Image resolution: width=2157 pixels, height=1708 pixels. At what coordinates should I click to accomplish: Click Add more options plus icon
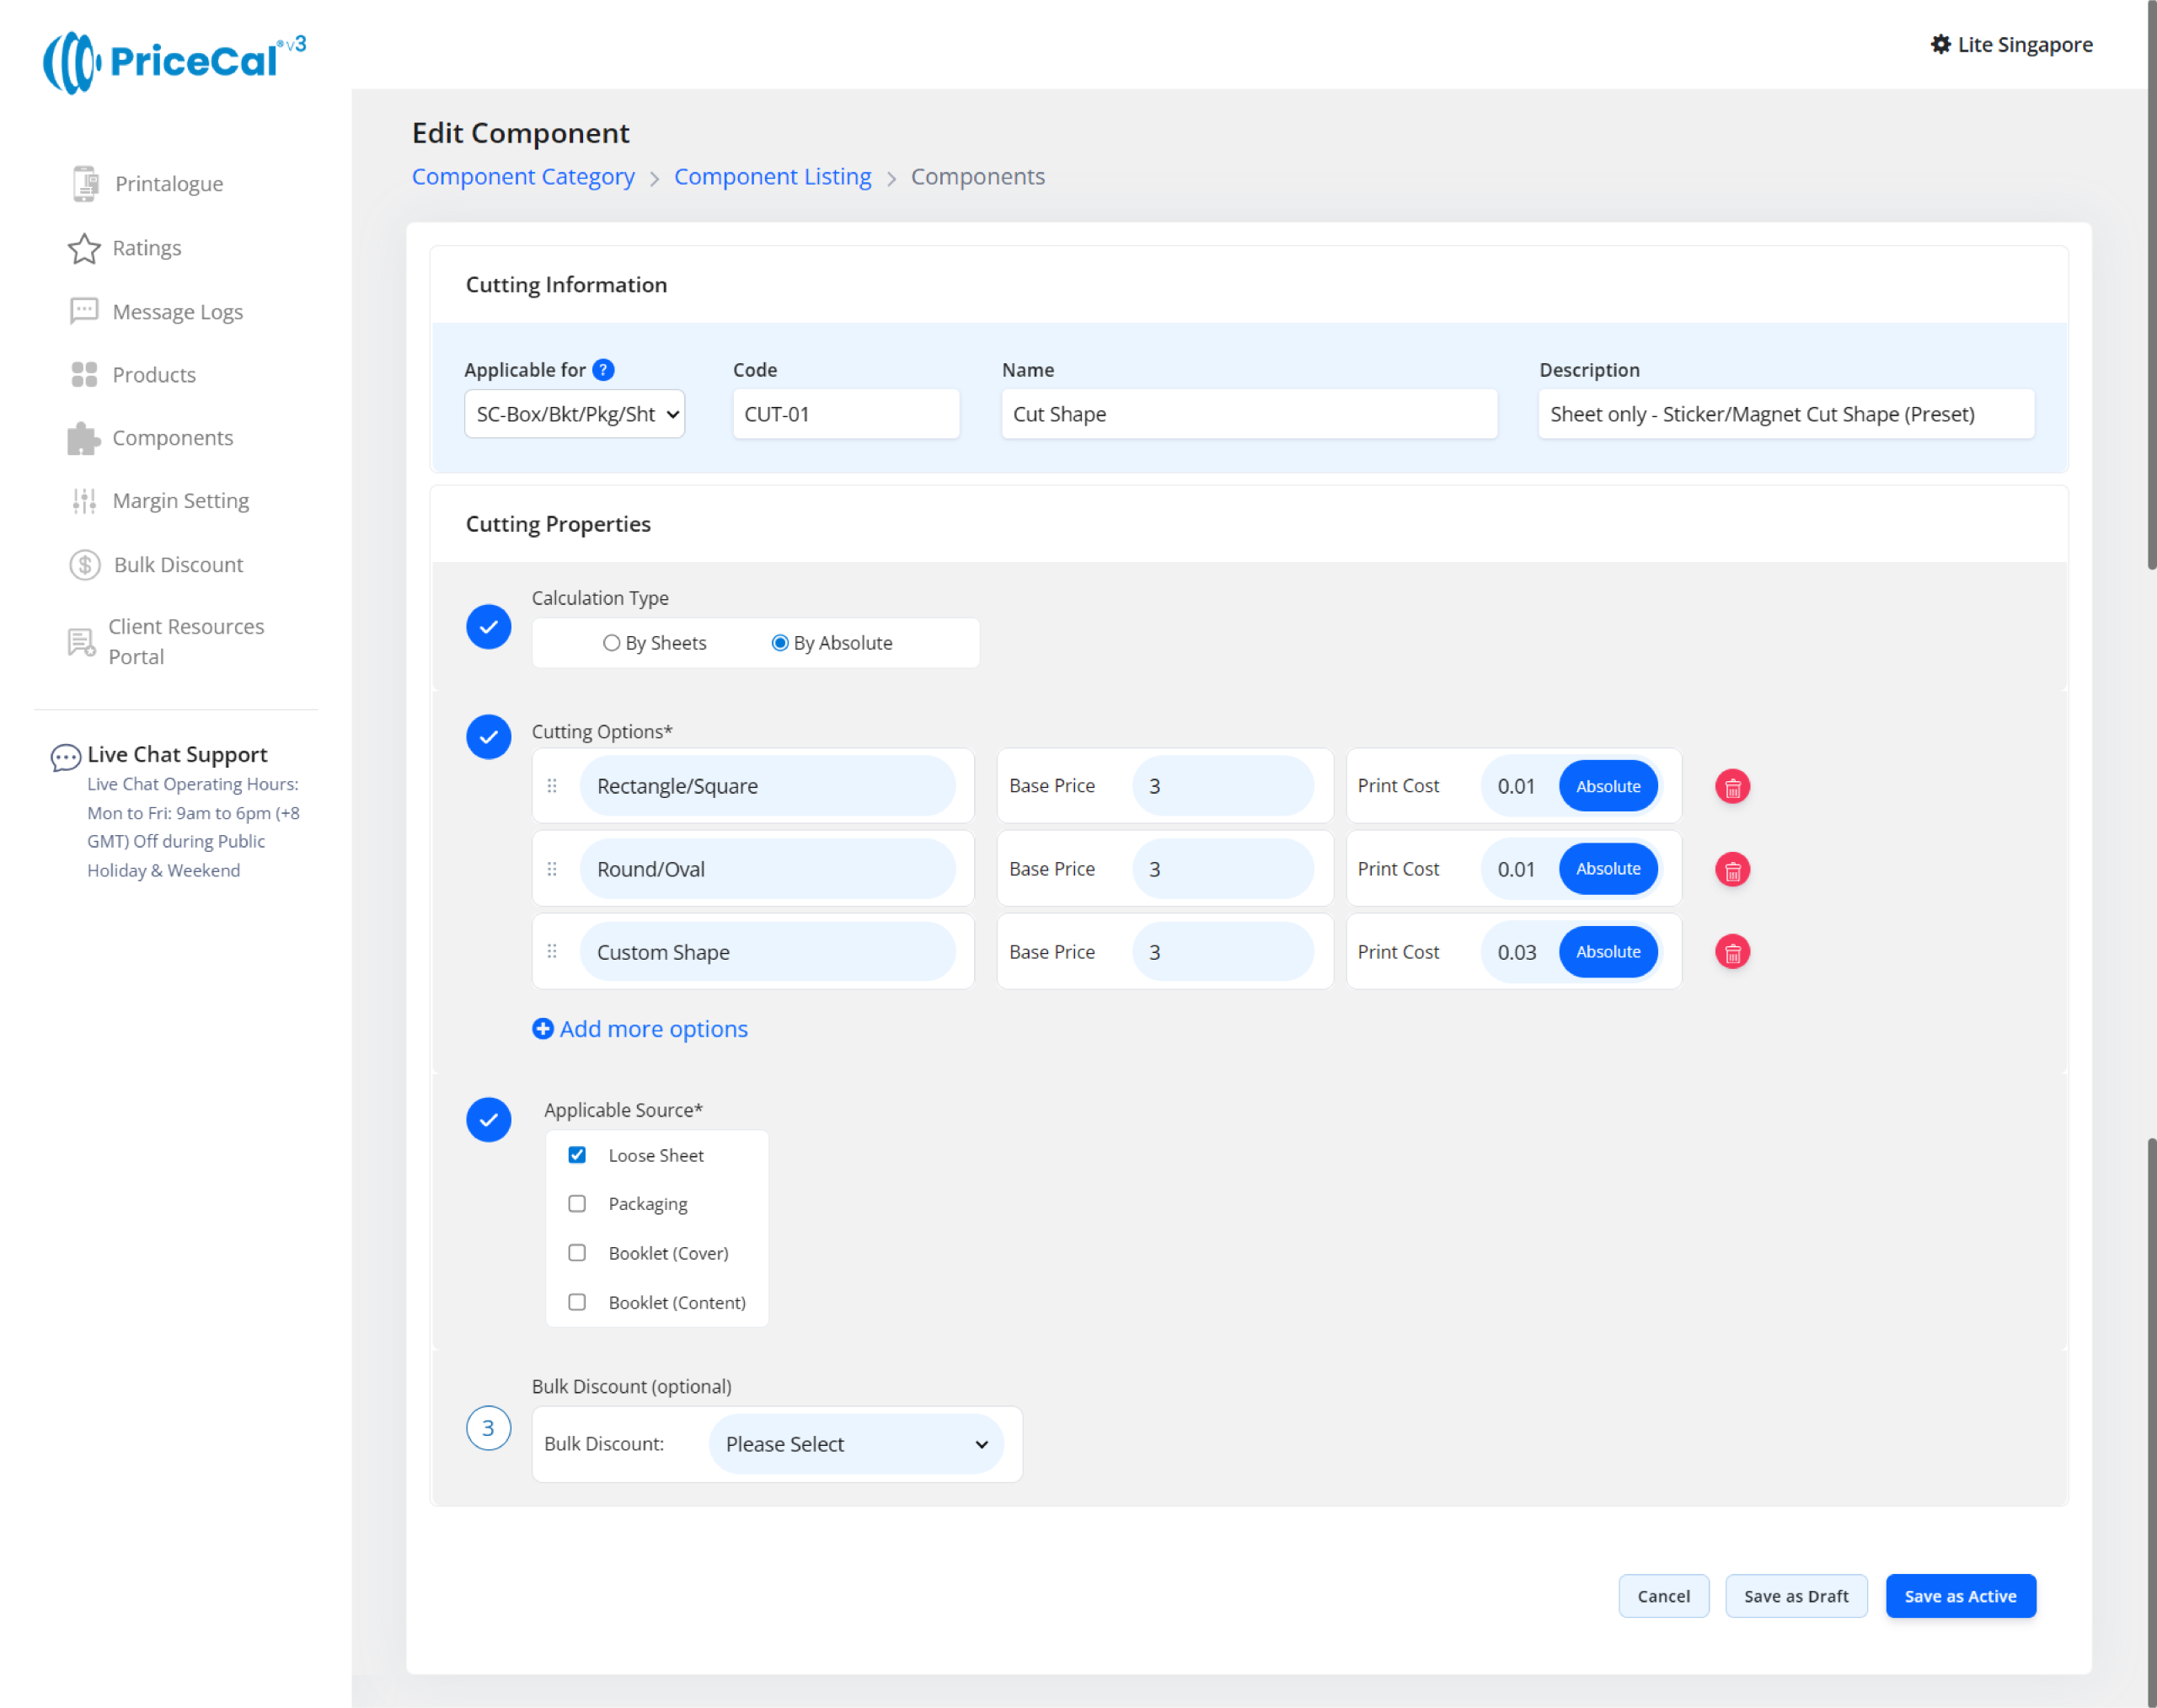tap(542, 1029)
